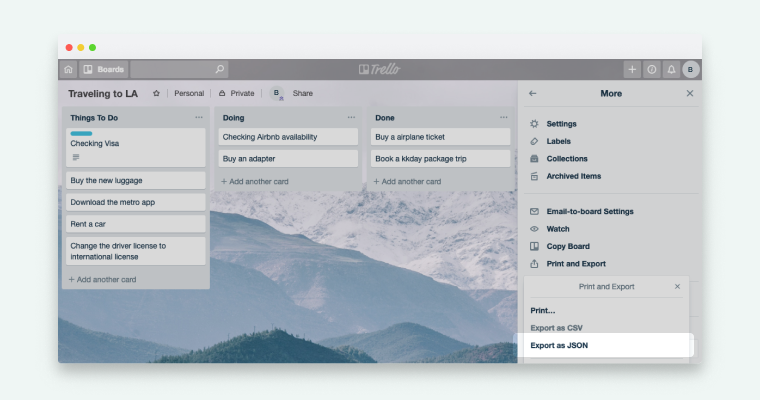
Task: Open Done list menu dots
Action: 504,117
